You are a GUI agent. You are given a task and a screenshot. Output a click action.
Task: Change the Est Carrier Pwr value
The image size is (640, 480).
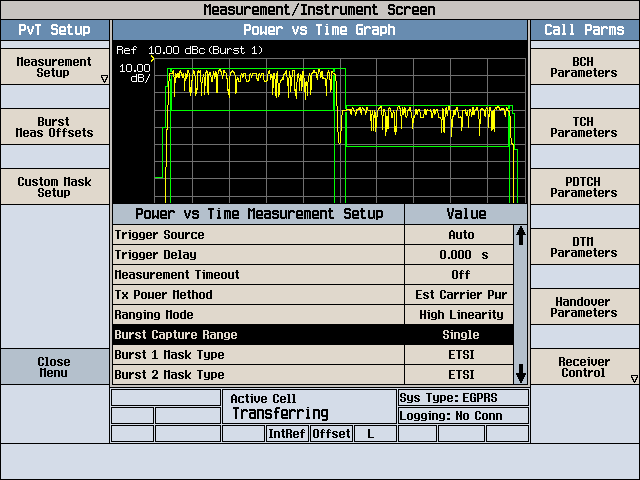coord(459,295)
